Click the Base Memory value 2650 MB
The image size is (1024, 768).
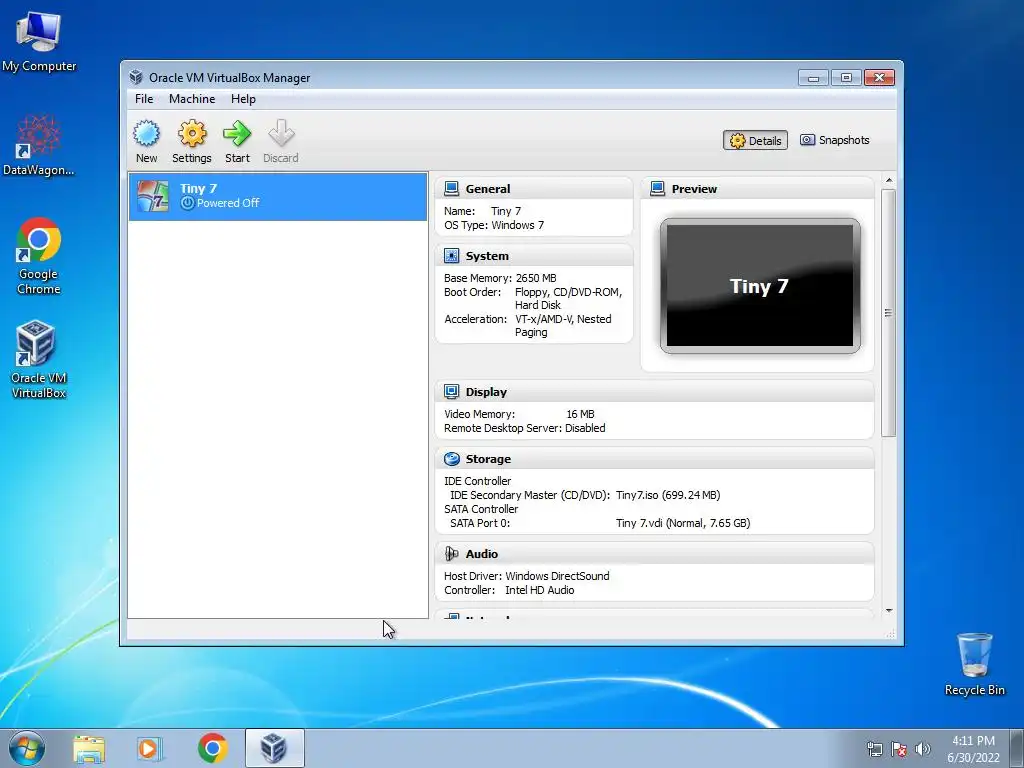point(536,278)
